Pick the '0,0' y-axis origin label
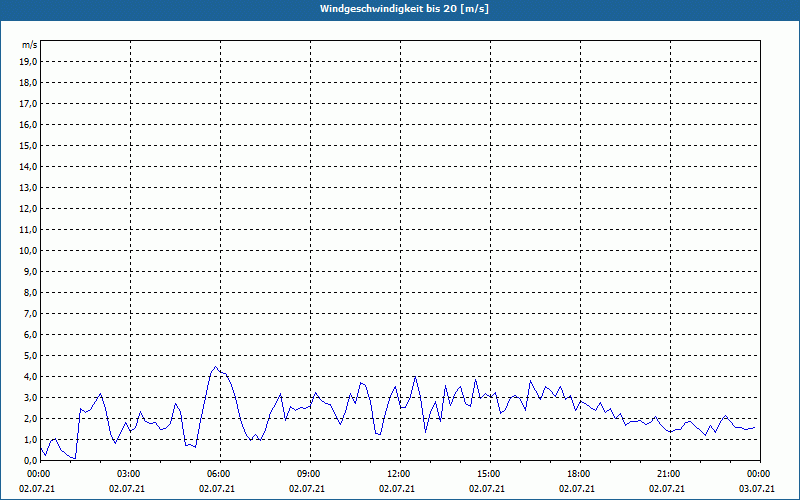This screenshot has width=800, height=500. [30, 461]
